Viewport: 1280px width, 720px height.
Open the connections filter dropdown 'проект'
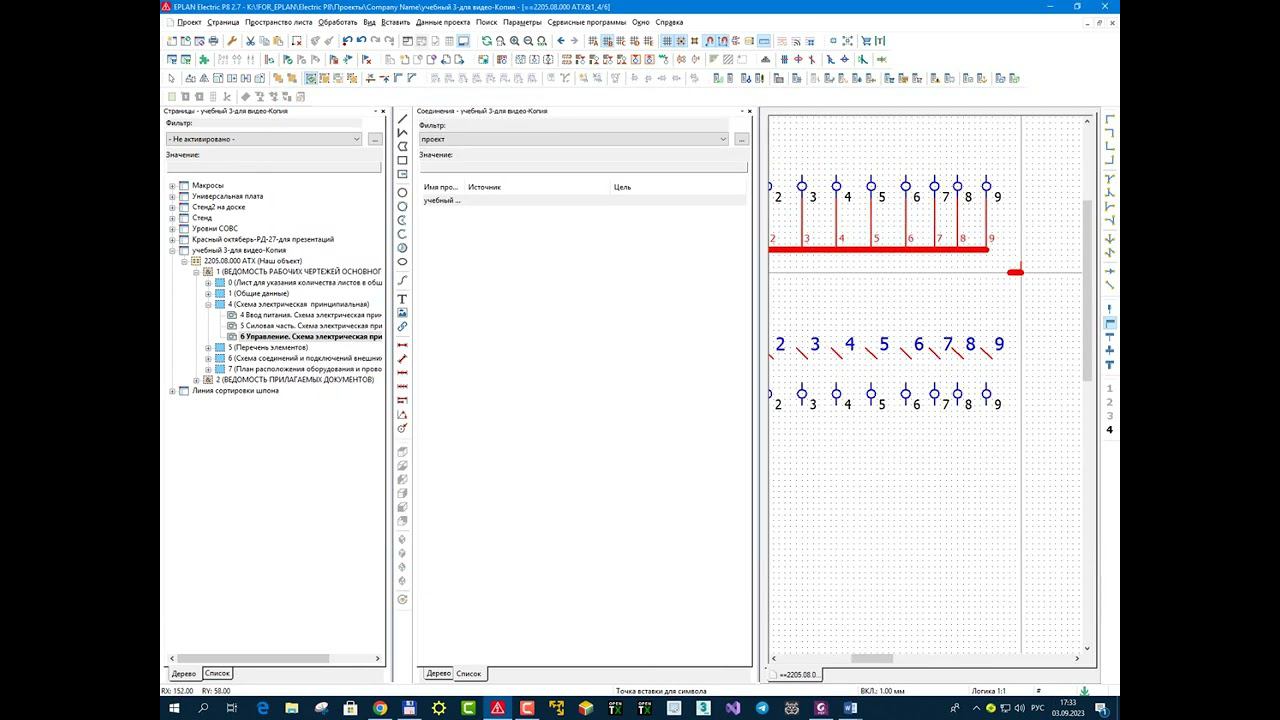(723, 139)
